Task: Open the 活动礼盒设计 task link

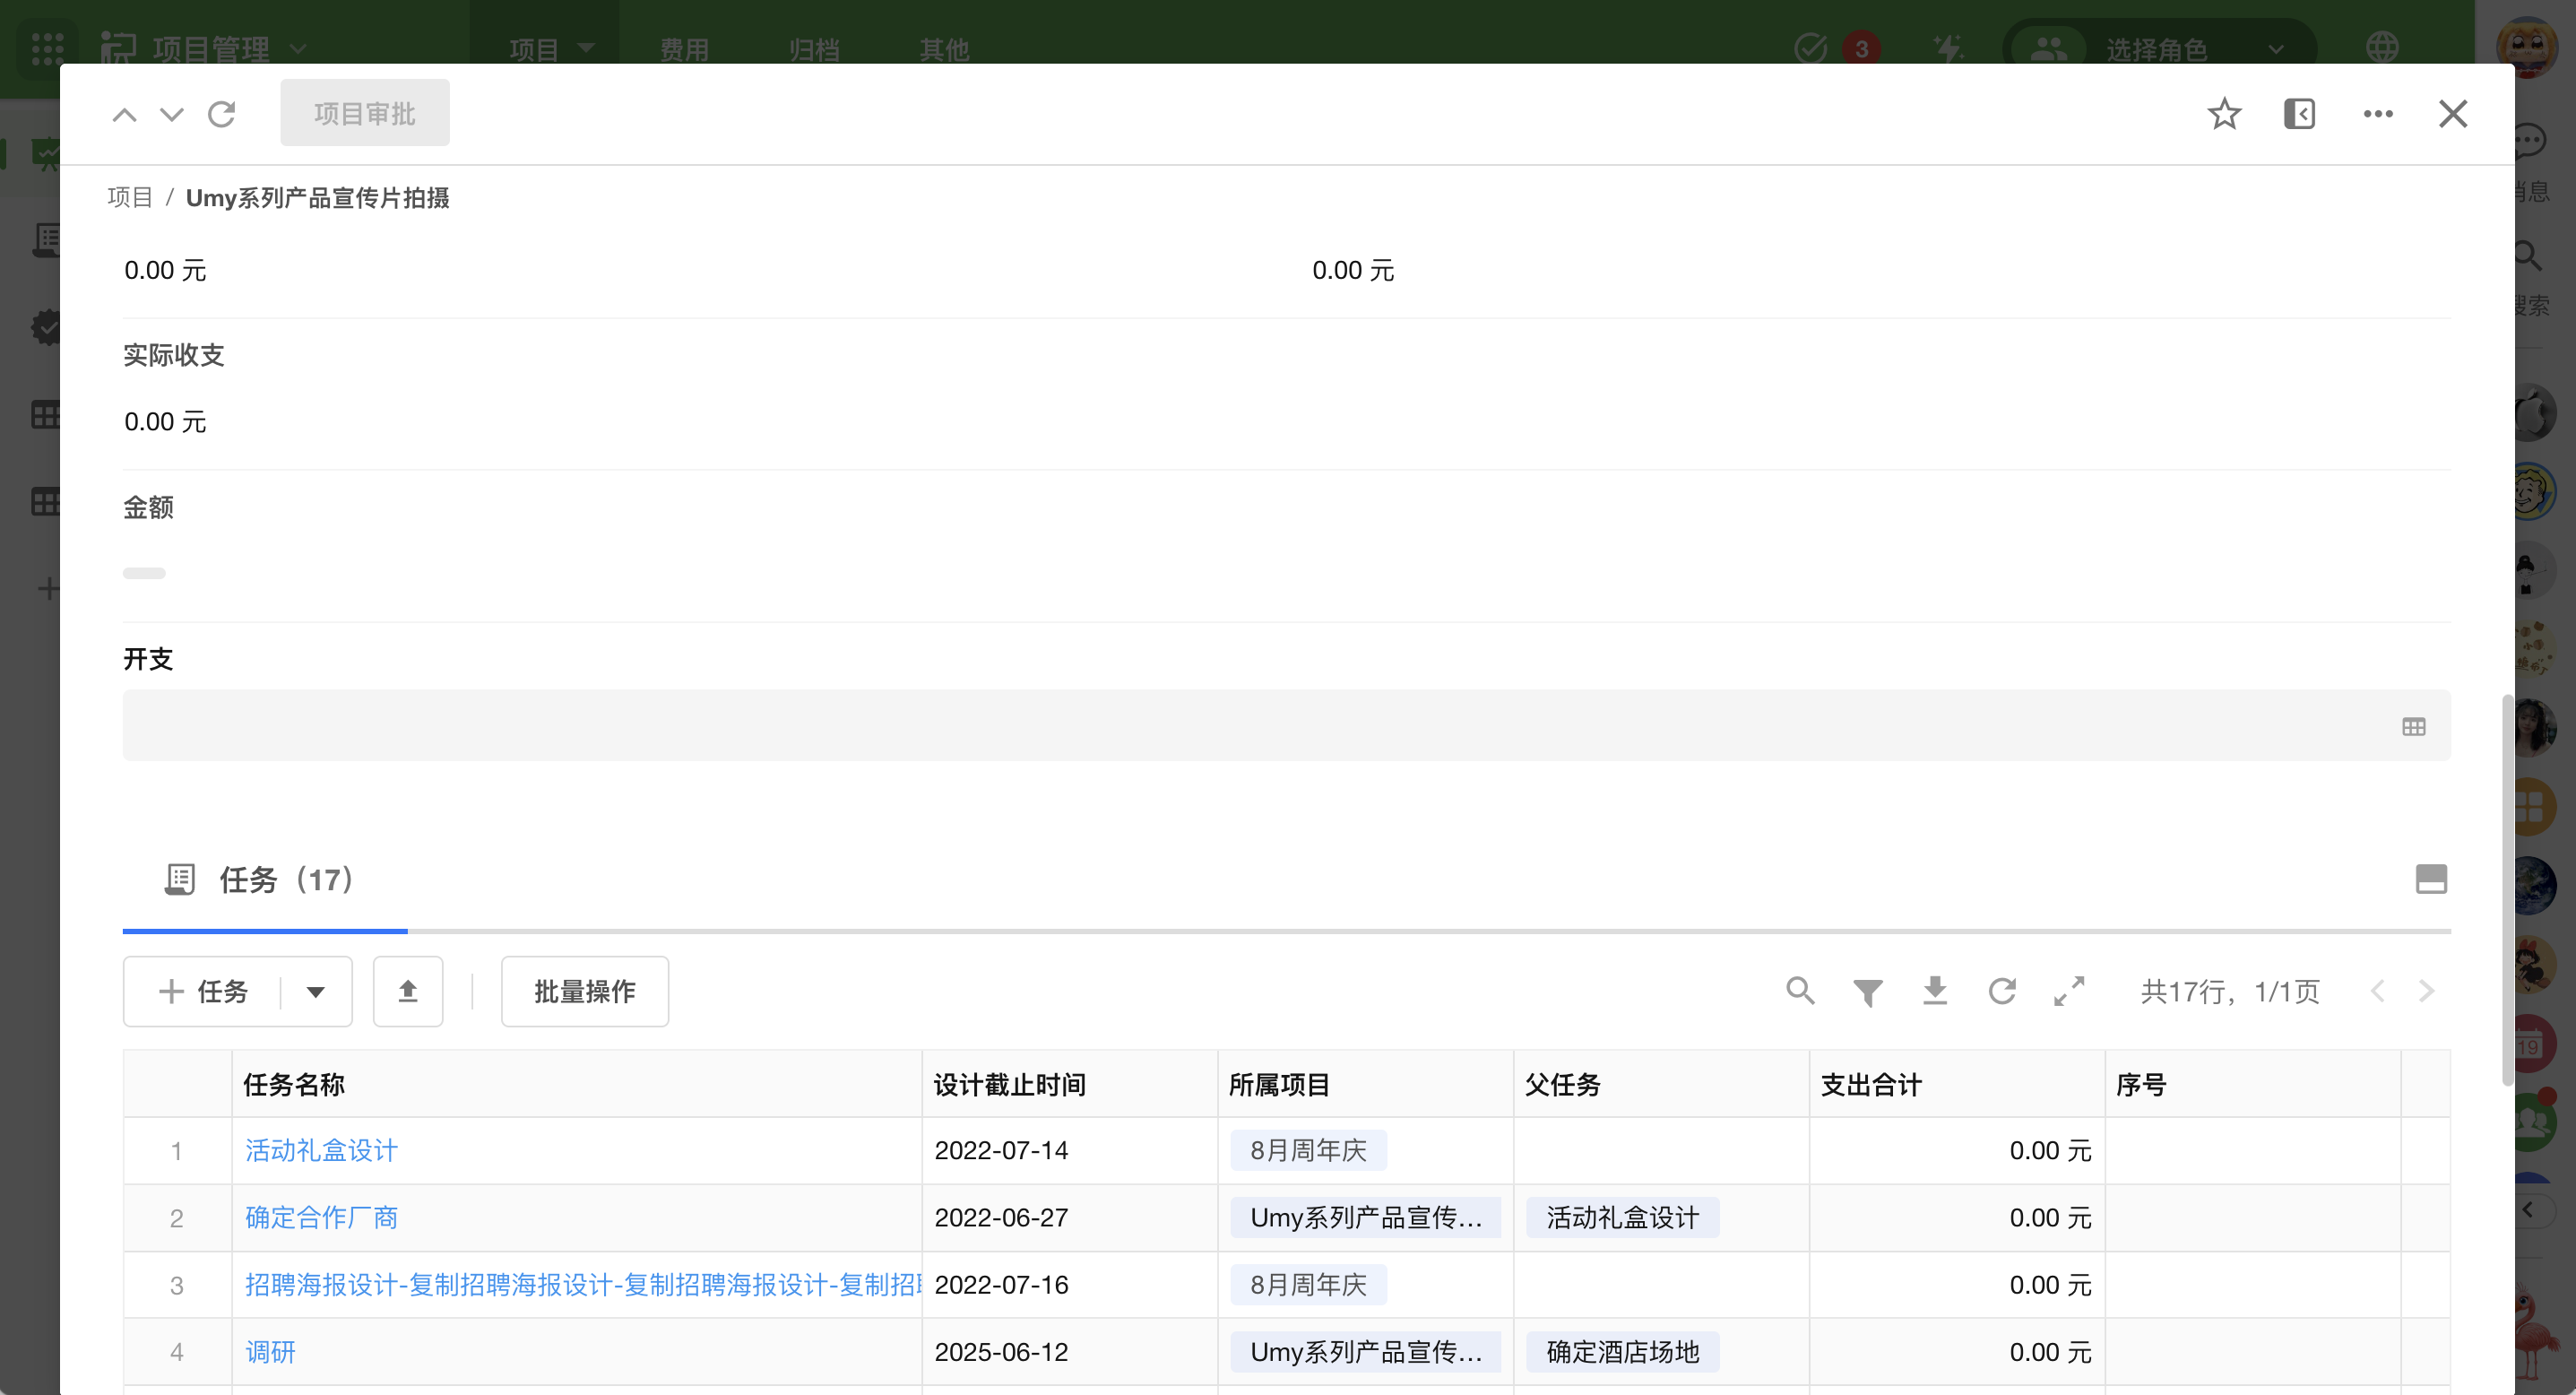Action: (x=321, y=1150)
